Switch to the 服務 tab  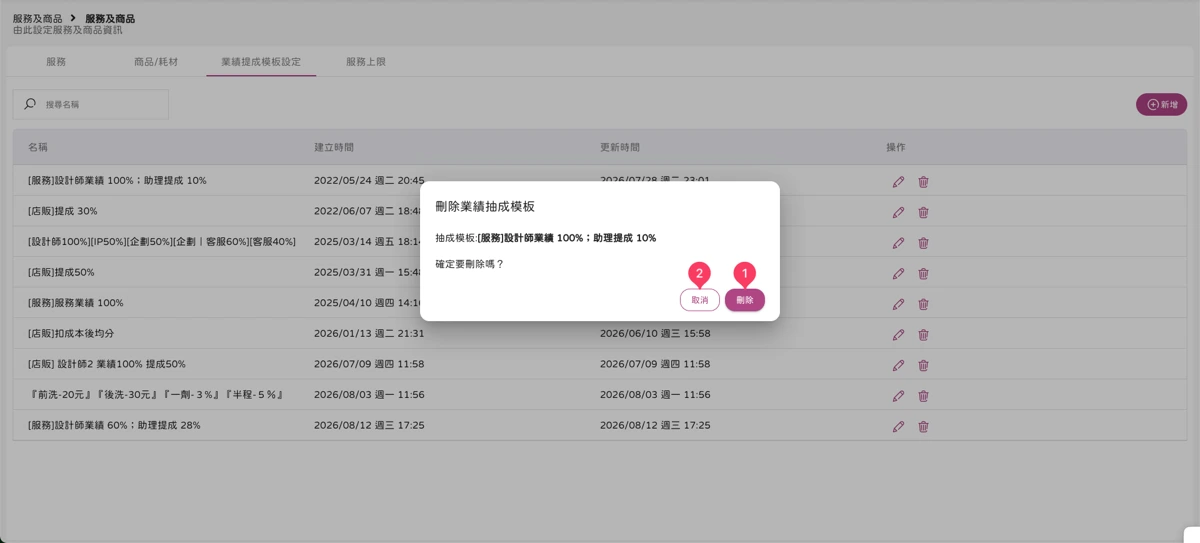click(56, 62)
